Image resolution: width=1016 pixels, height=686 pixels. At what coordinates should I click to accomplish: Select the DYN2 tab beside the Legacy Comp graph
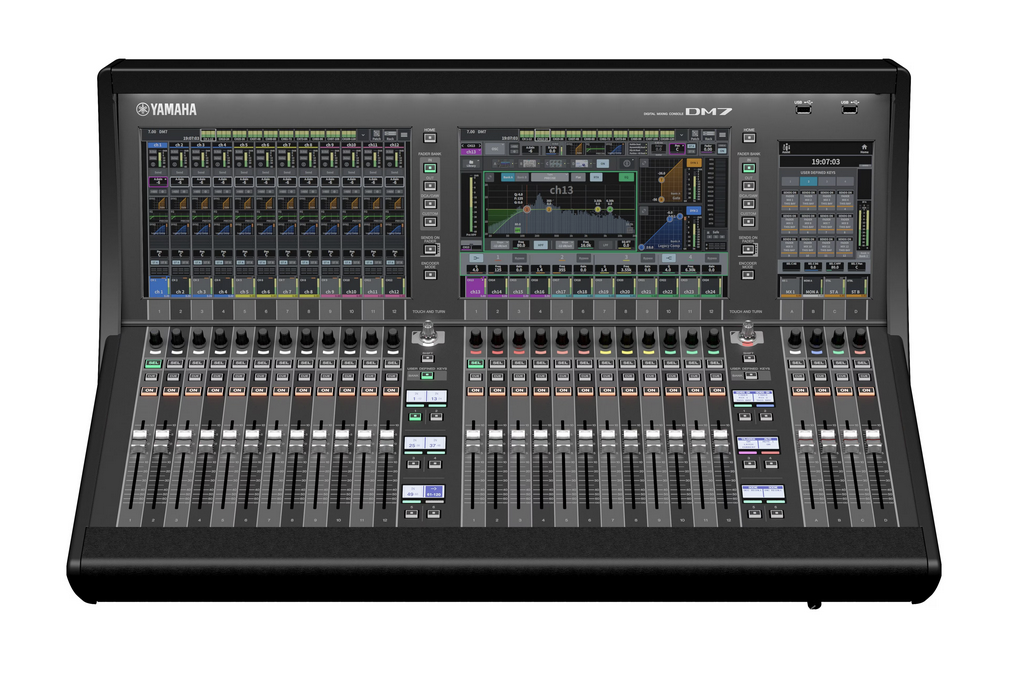tap(693, 211)
